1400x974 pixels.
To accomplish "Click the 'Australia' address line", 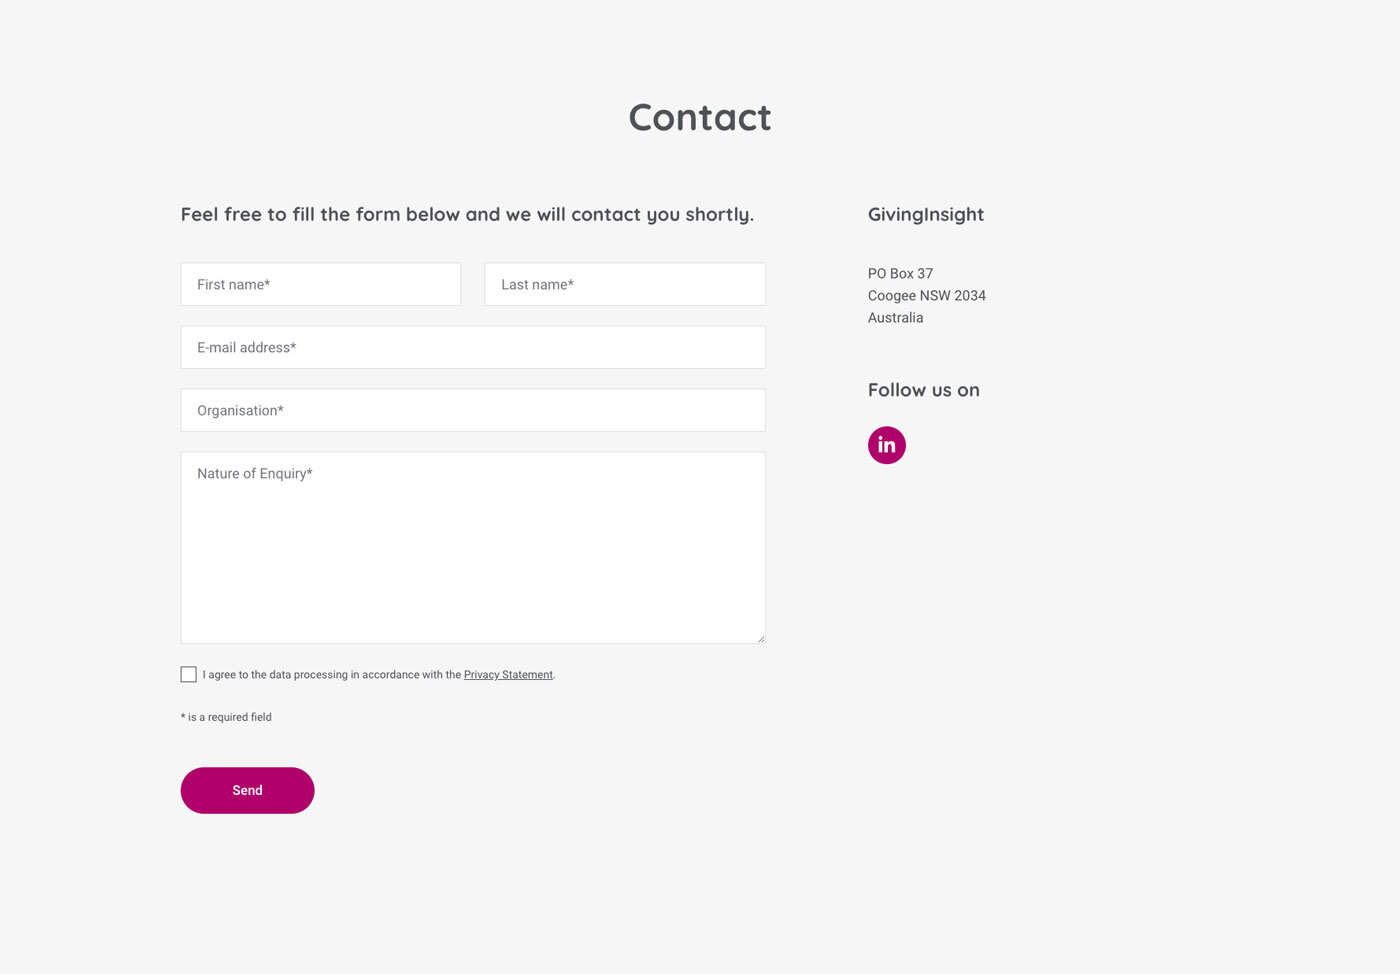I will pyautogui.click(x=895, y=317).
